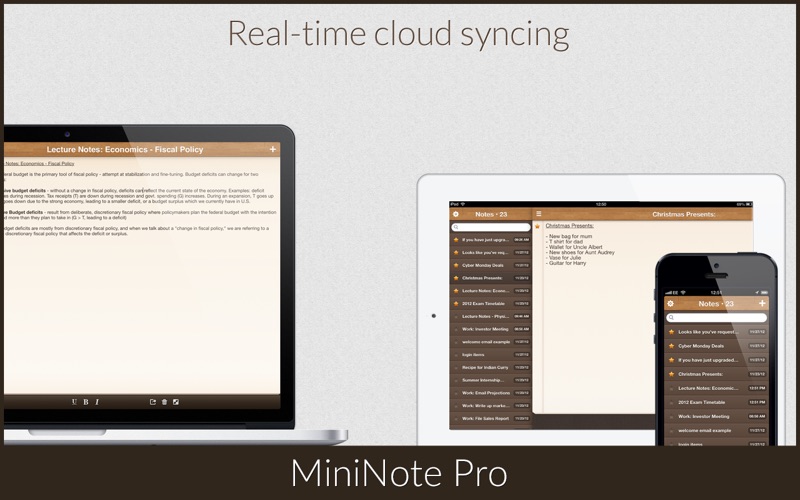The image size is (800, 500).
Task: Delete the note using the laptop trash icon
Action: tap(164, 402)
